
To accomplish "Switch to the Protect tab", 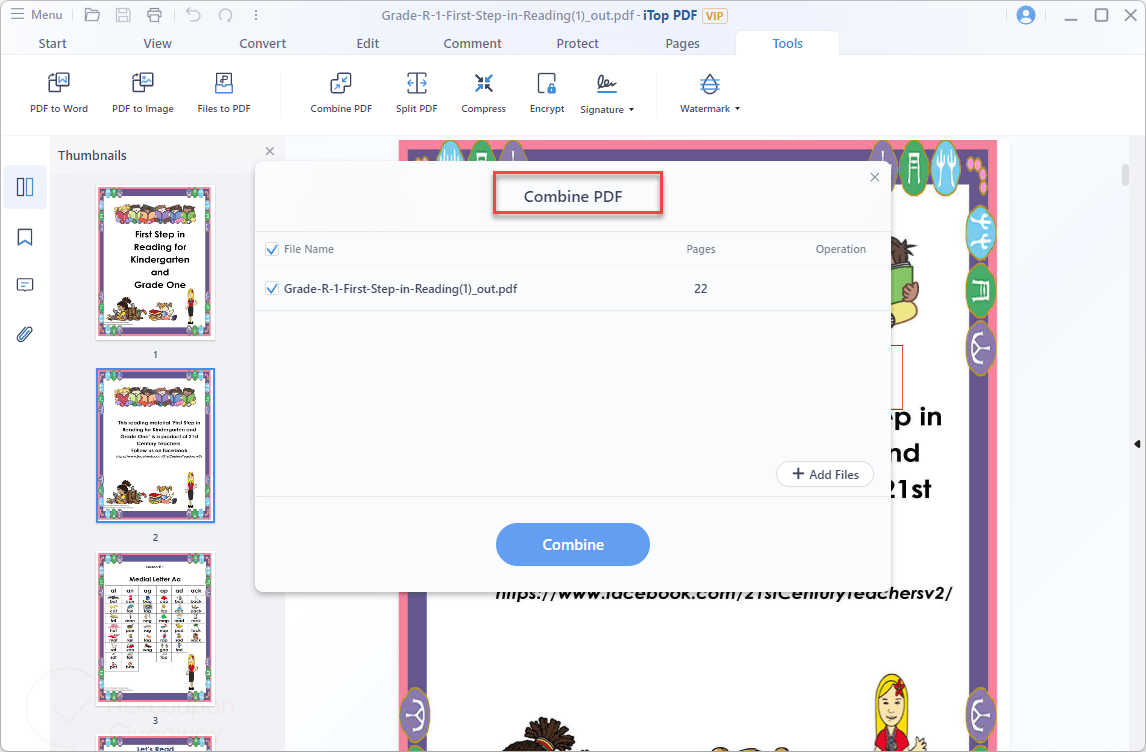I will click(577, 44).
